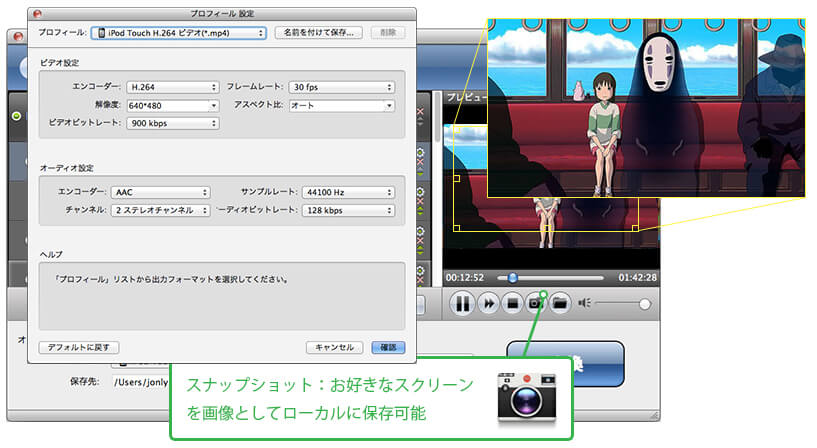Image resolution: width=817 pixels, height=448 pixels.
Task: Click the large blue convert button in main window
Action: [x=565, y=364]
